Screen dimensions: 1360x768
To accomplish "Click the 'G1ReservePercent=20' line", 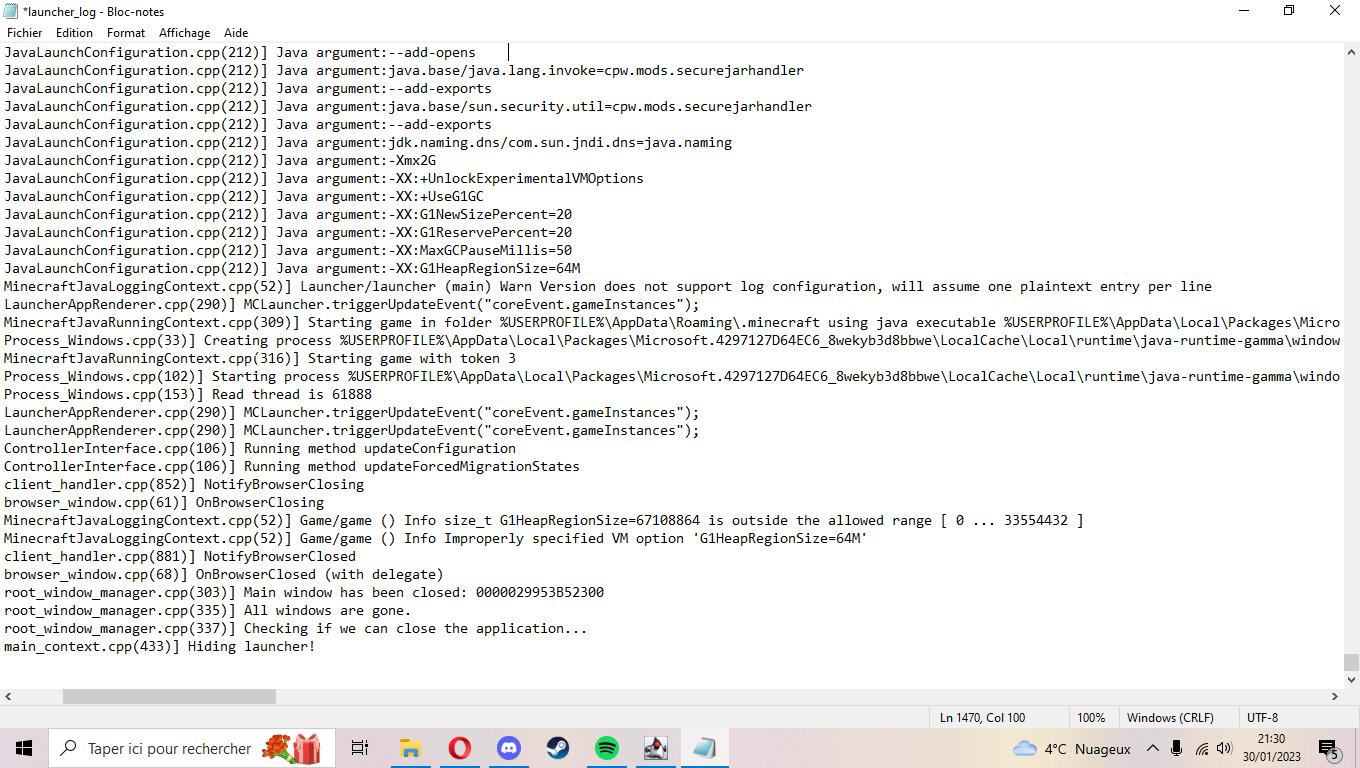I will [x=288, y=232].
